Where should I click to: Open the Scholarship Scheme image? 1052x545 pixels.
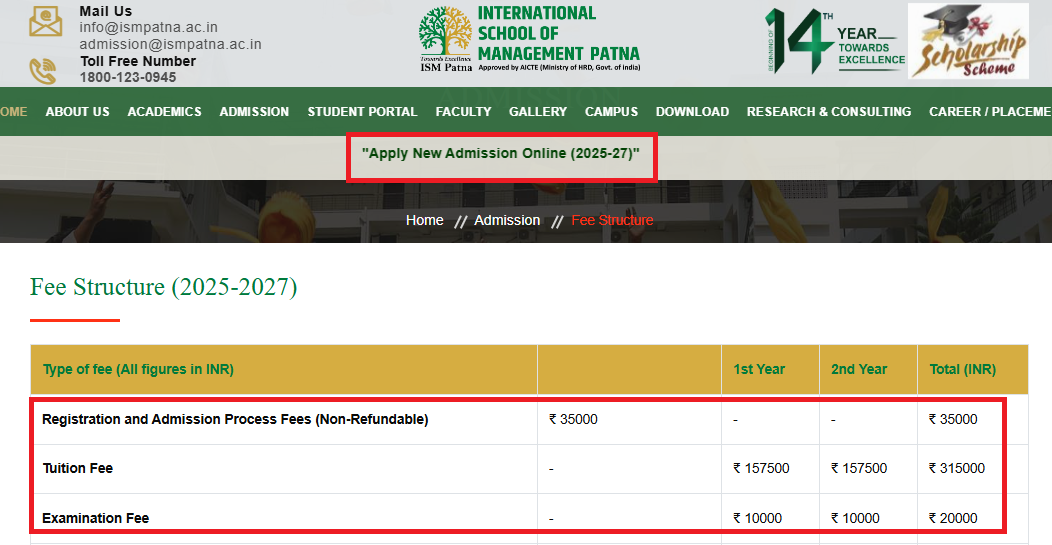(x=968, y=42)
